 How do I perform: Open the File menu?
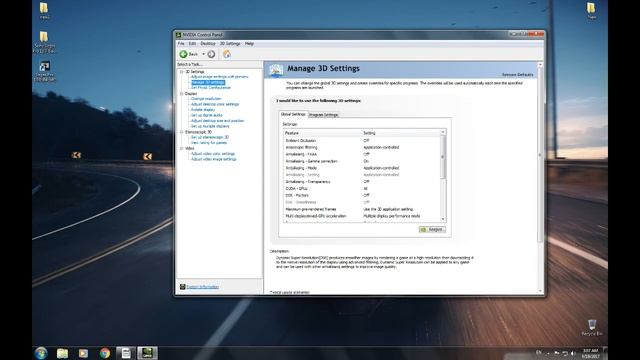[x=181, y=44]
